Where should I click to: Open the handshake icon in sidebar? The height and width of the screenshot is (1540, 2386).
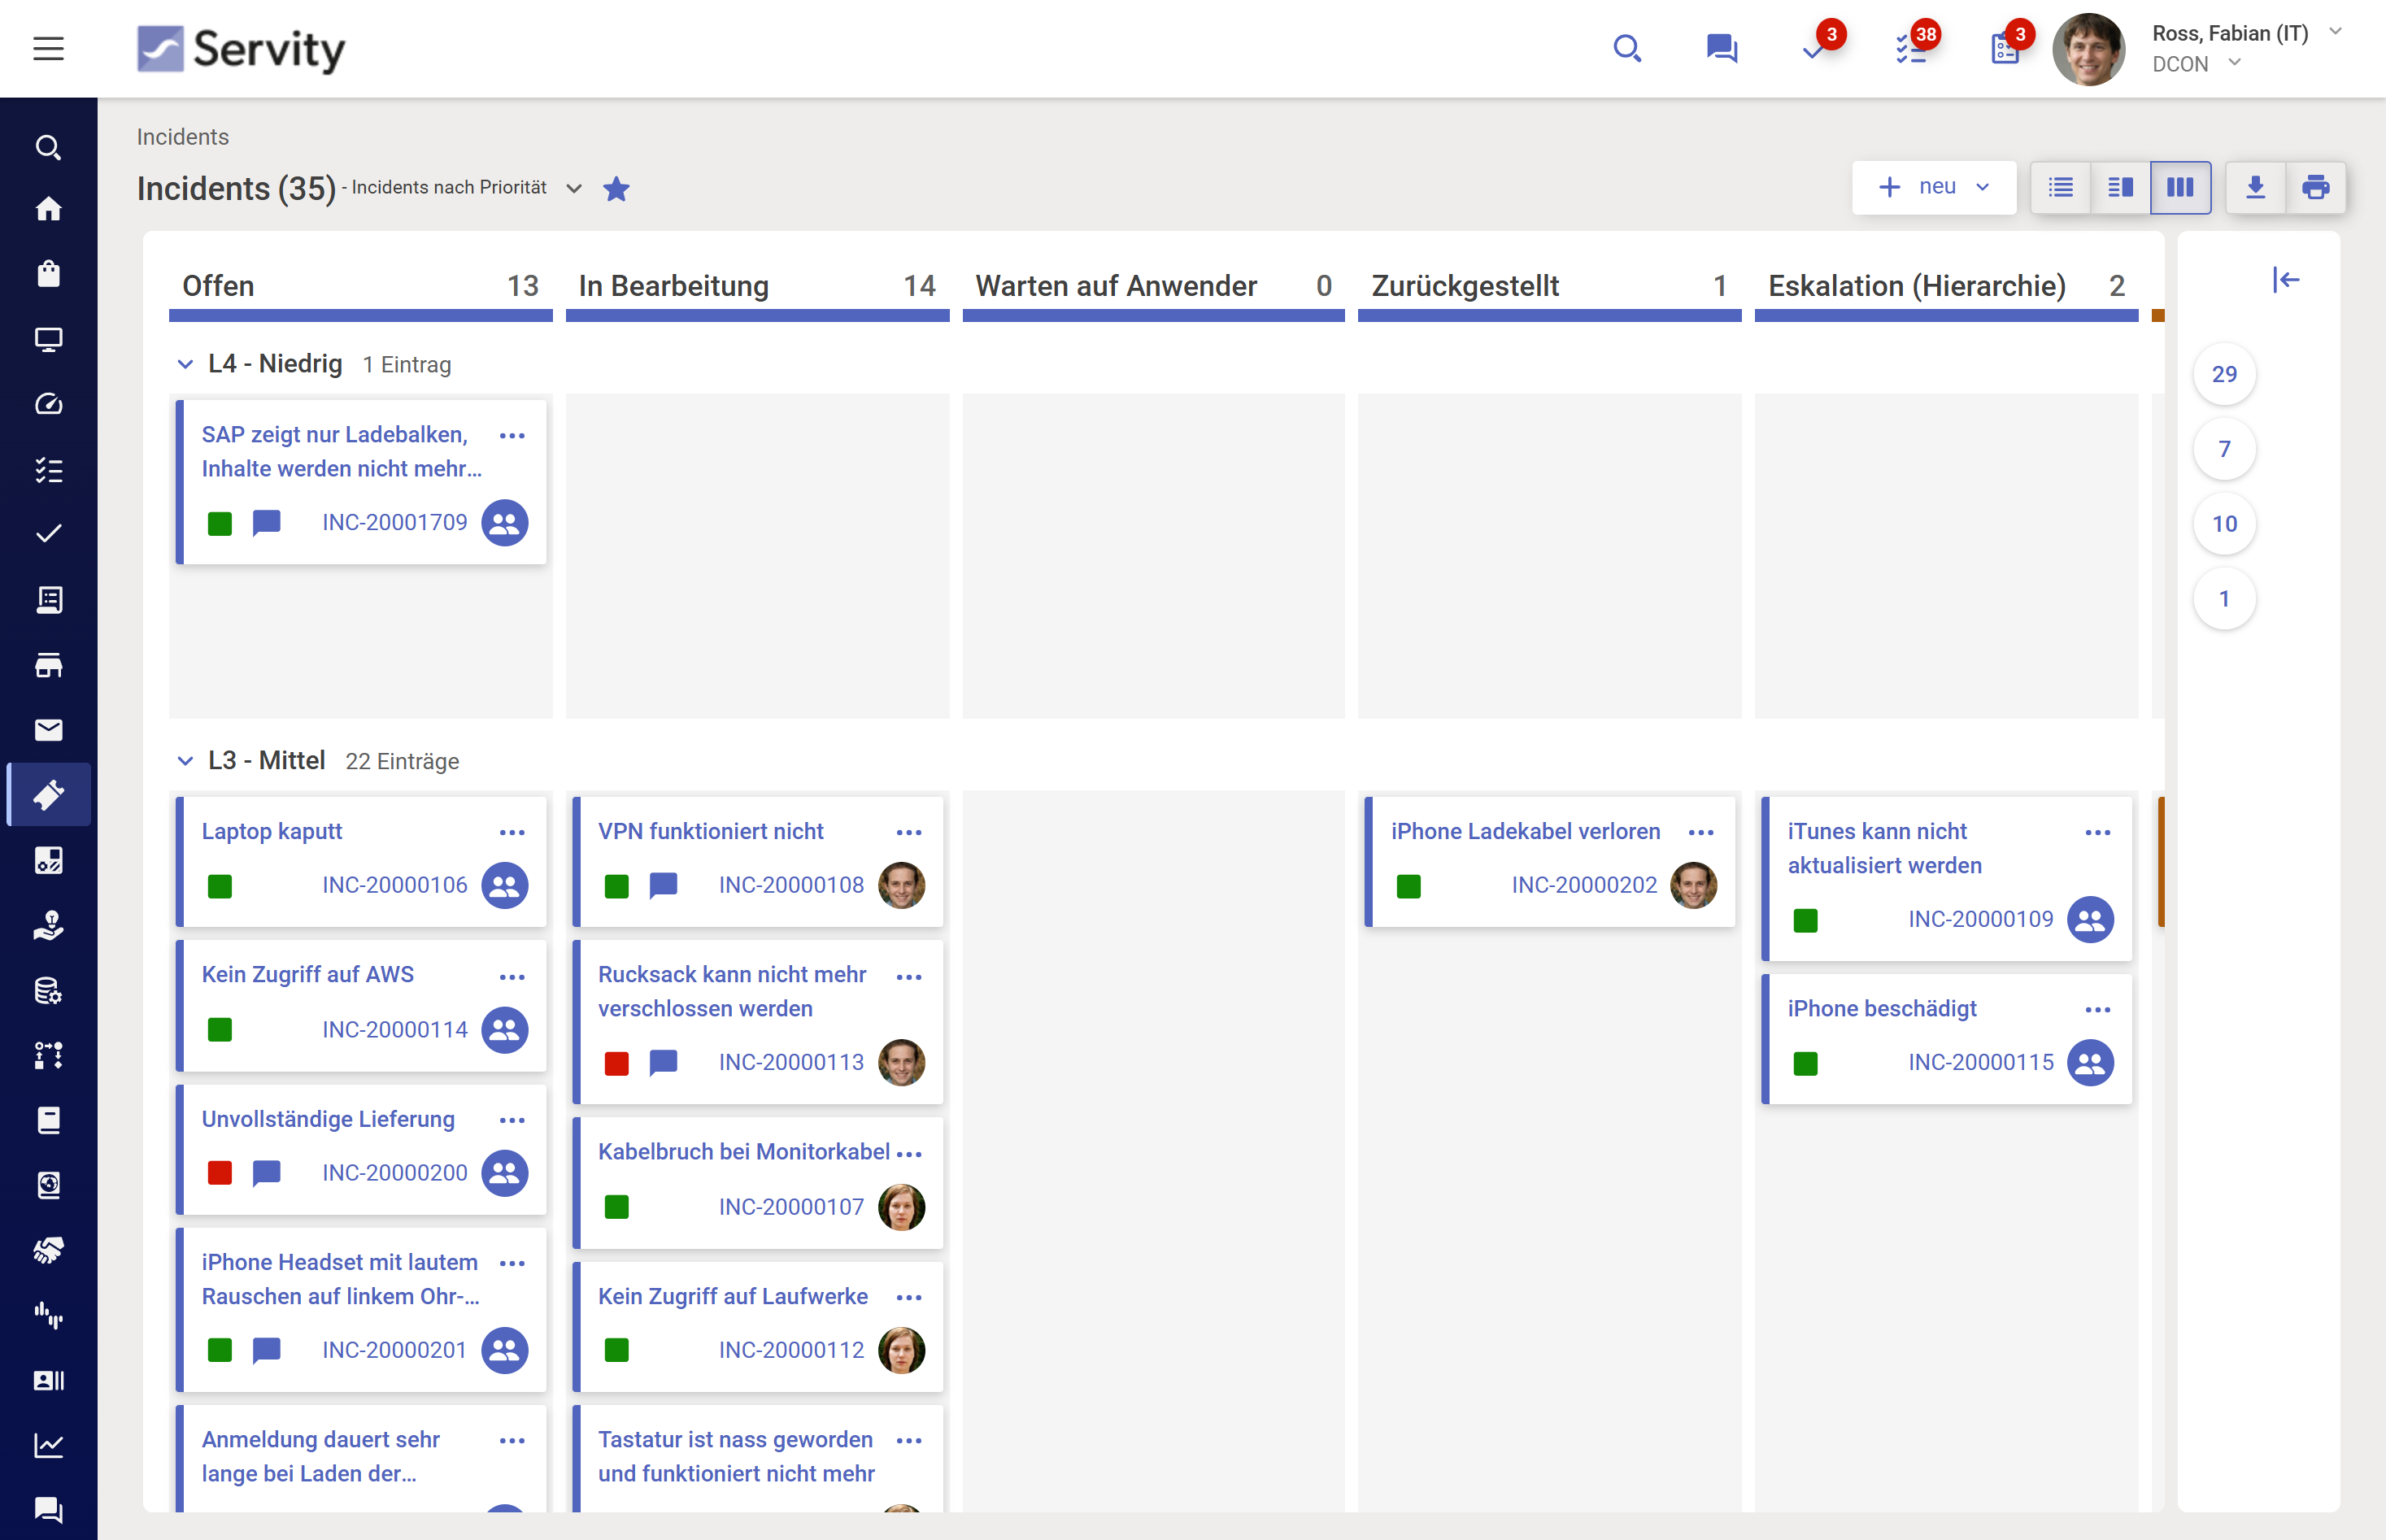(48, 1250)
